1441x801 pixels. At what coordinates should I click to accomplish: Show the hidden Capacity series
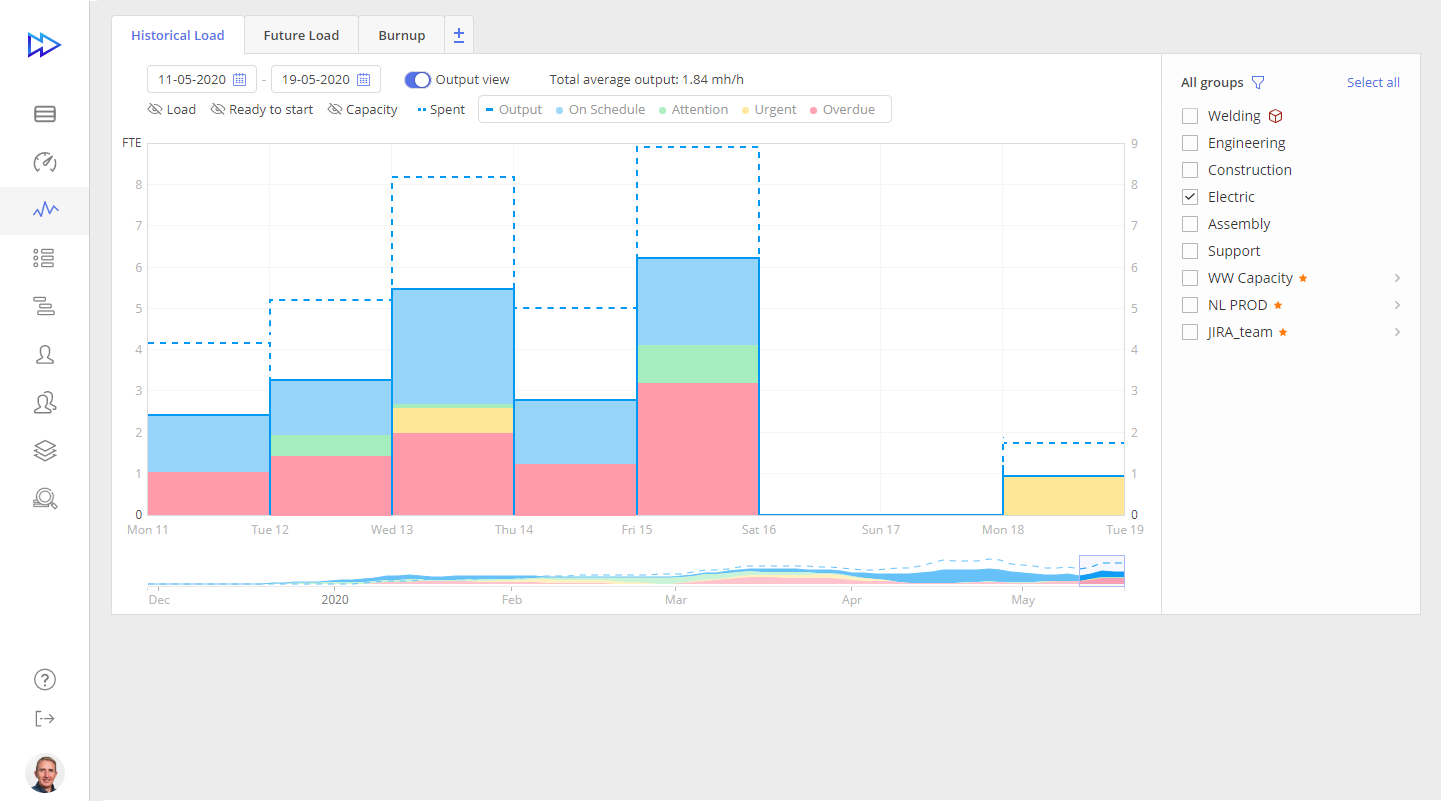point(362,110)
